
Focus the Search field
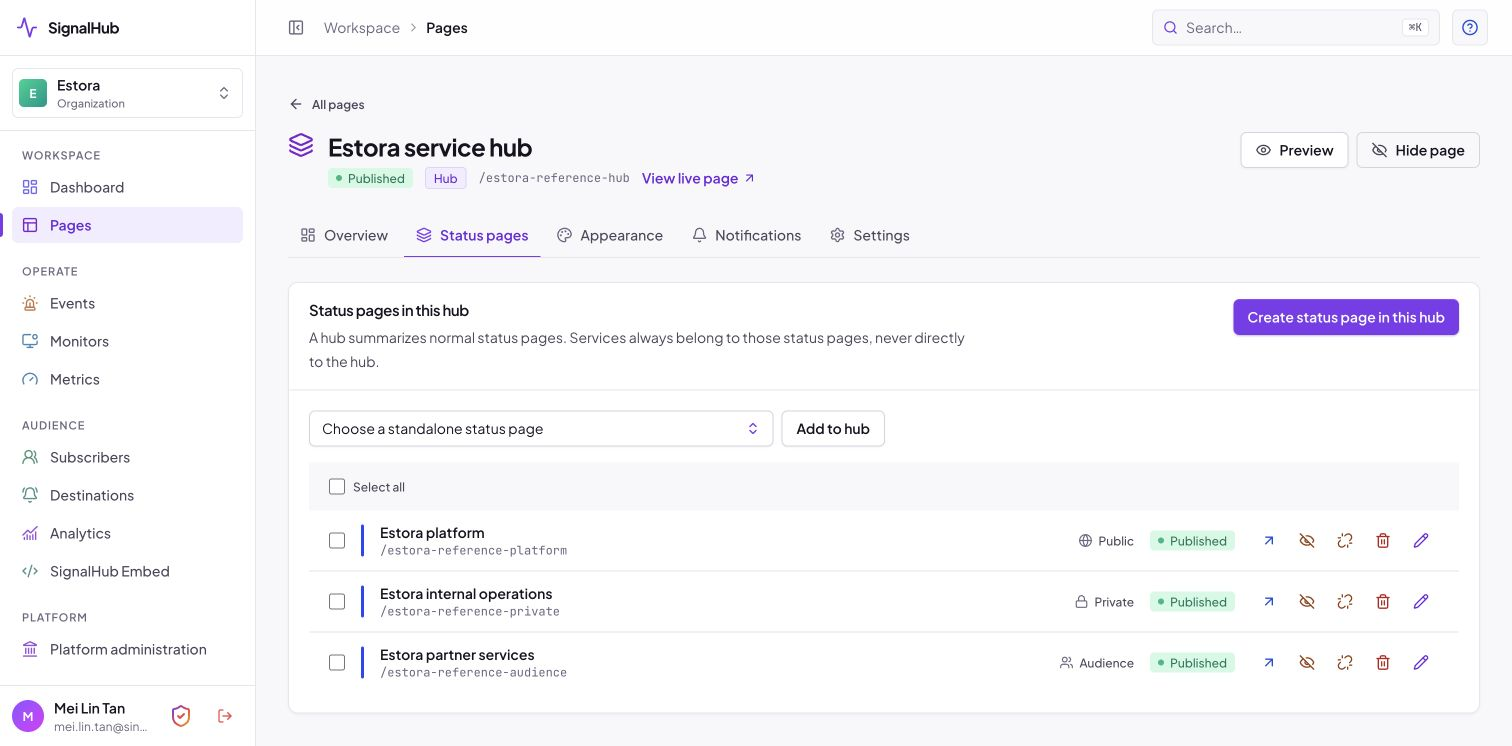click(x=1296, y=28)
